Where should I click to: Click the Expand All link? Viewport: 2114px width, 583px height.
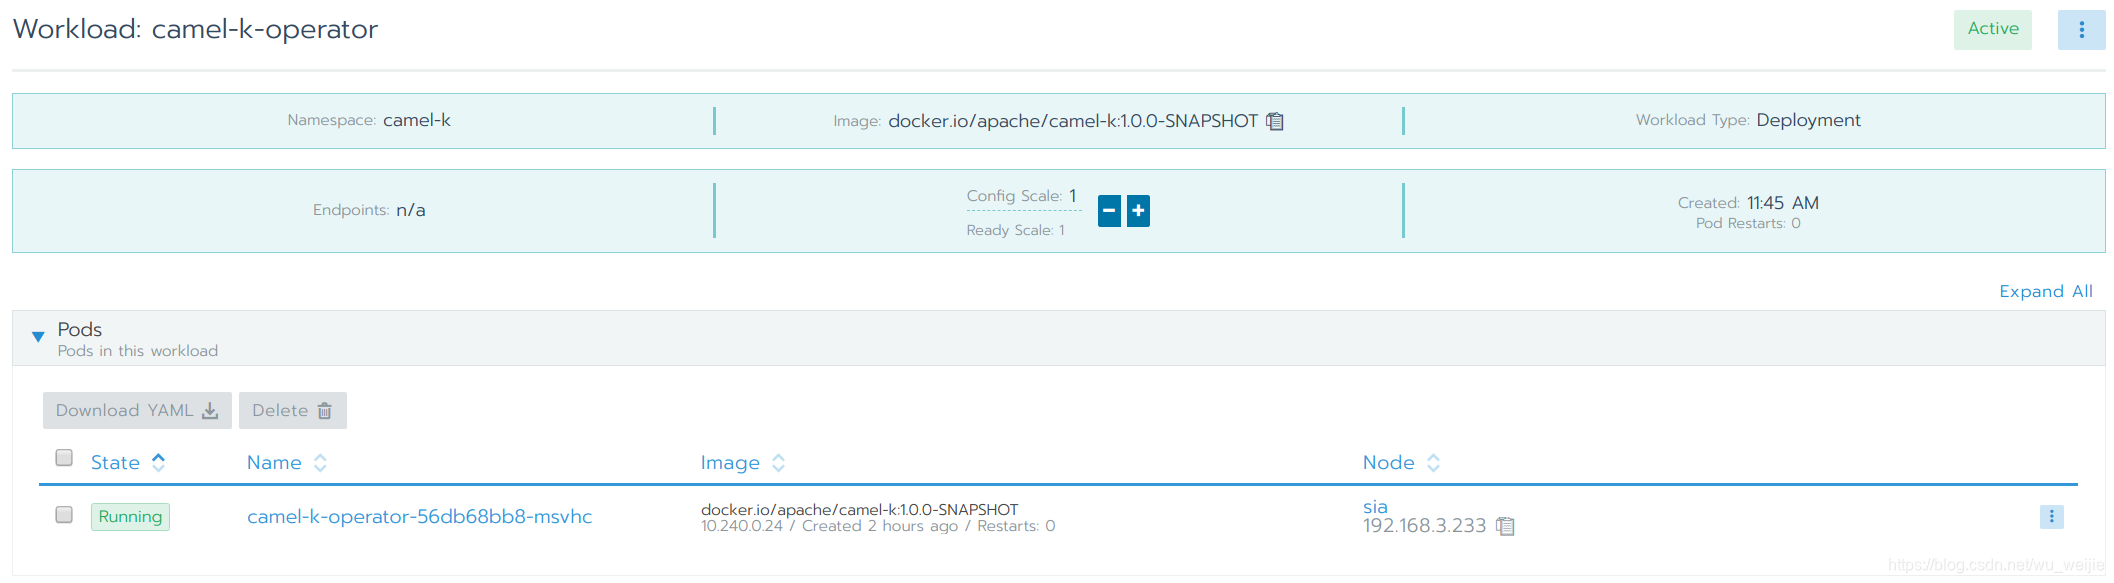tap(2045, 292)
